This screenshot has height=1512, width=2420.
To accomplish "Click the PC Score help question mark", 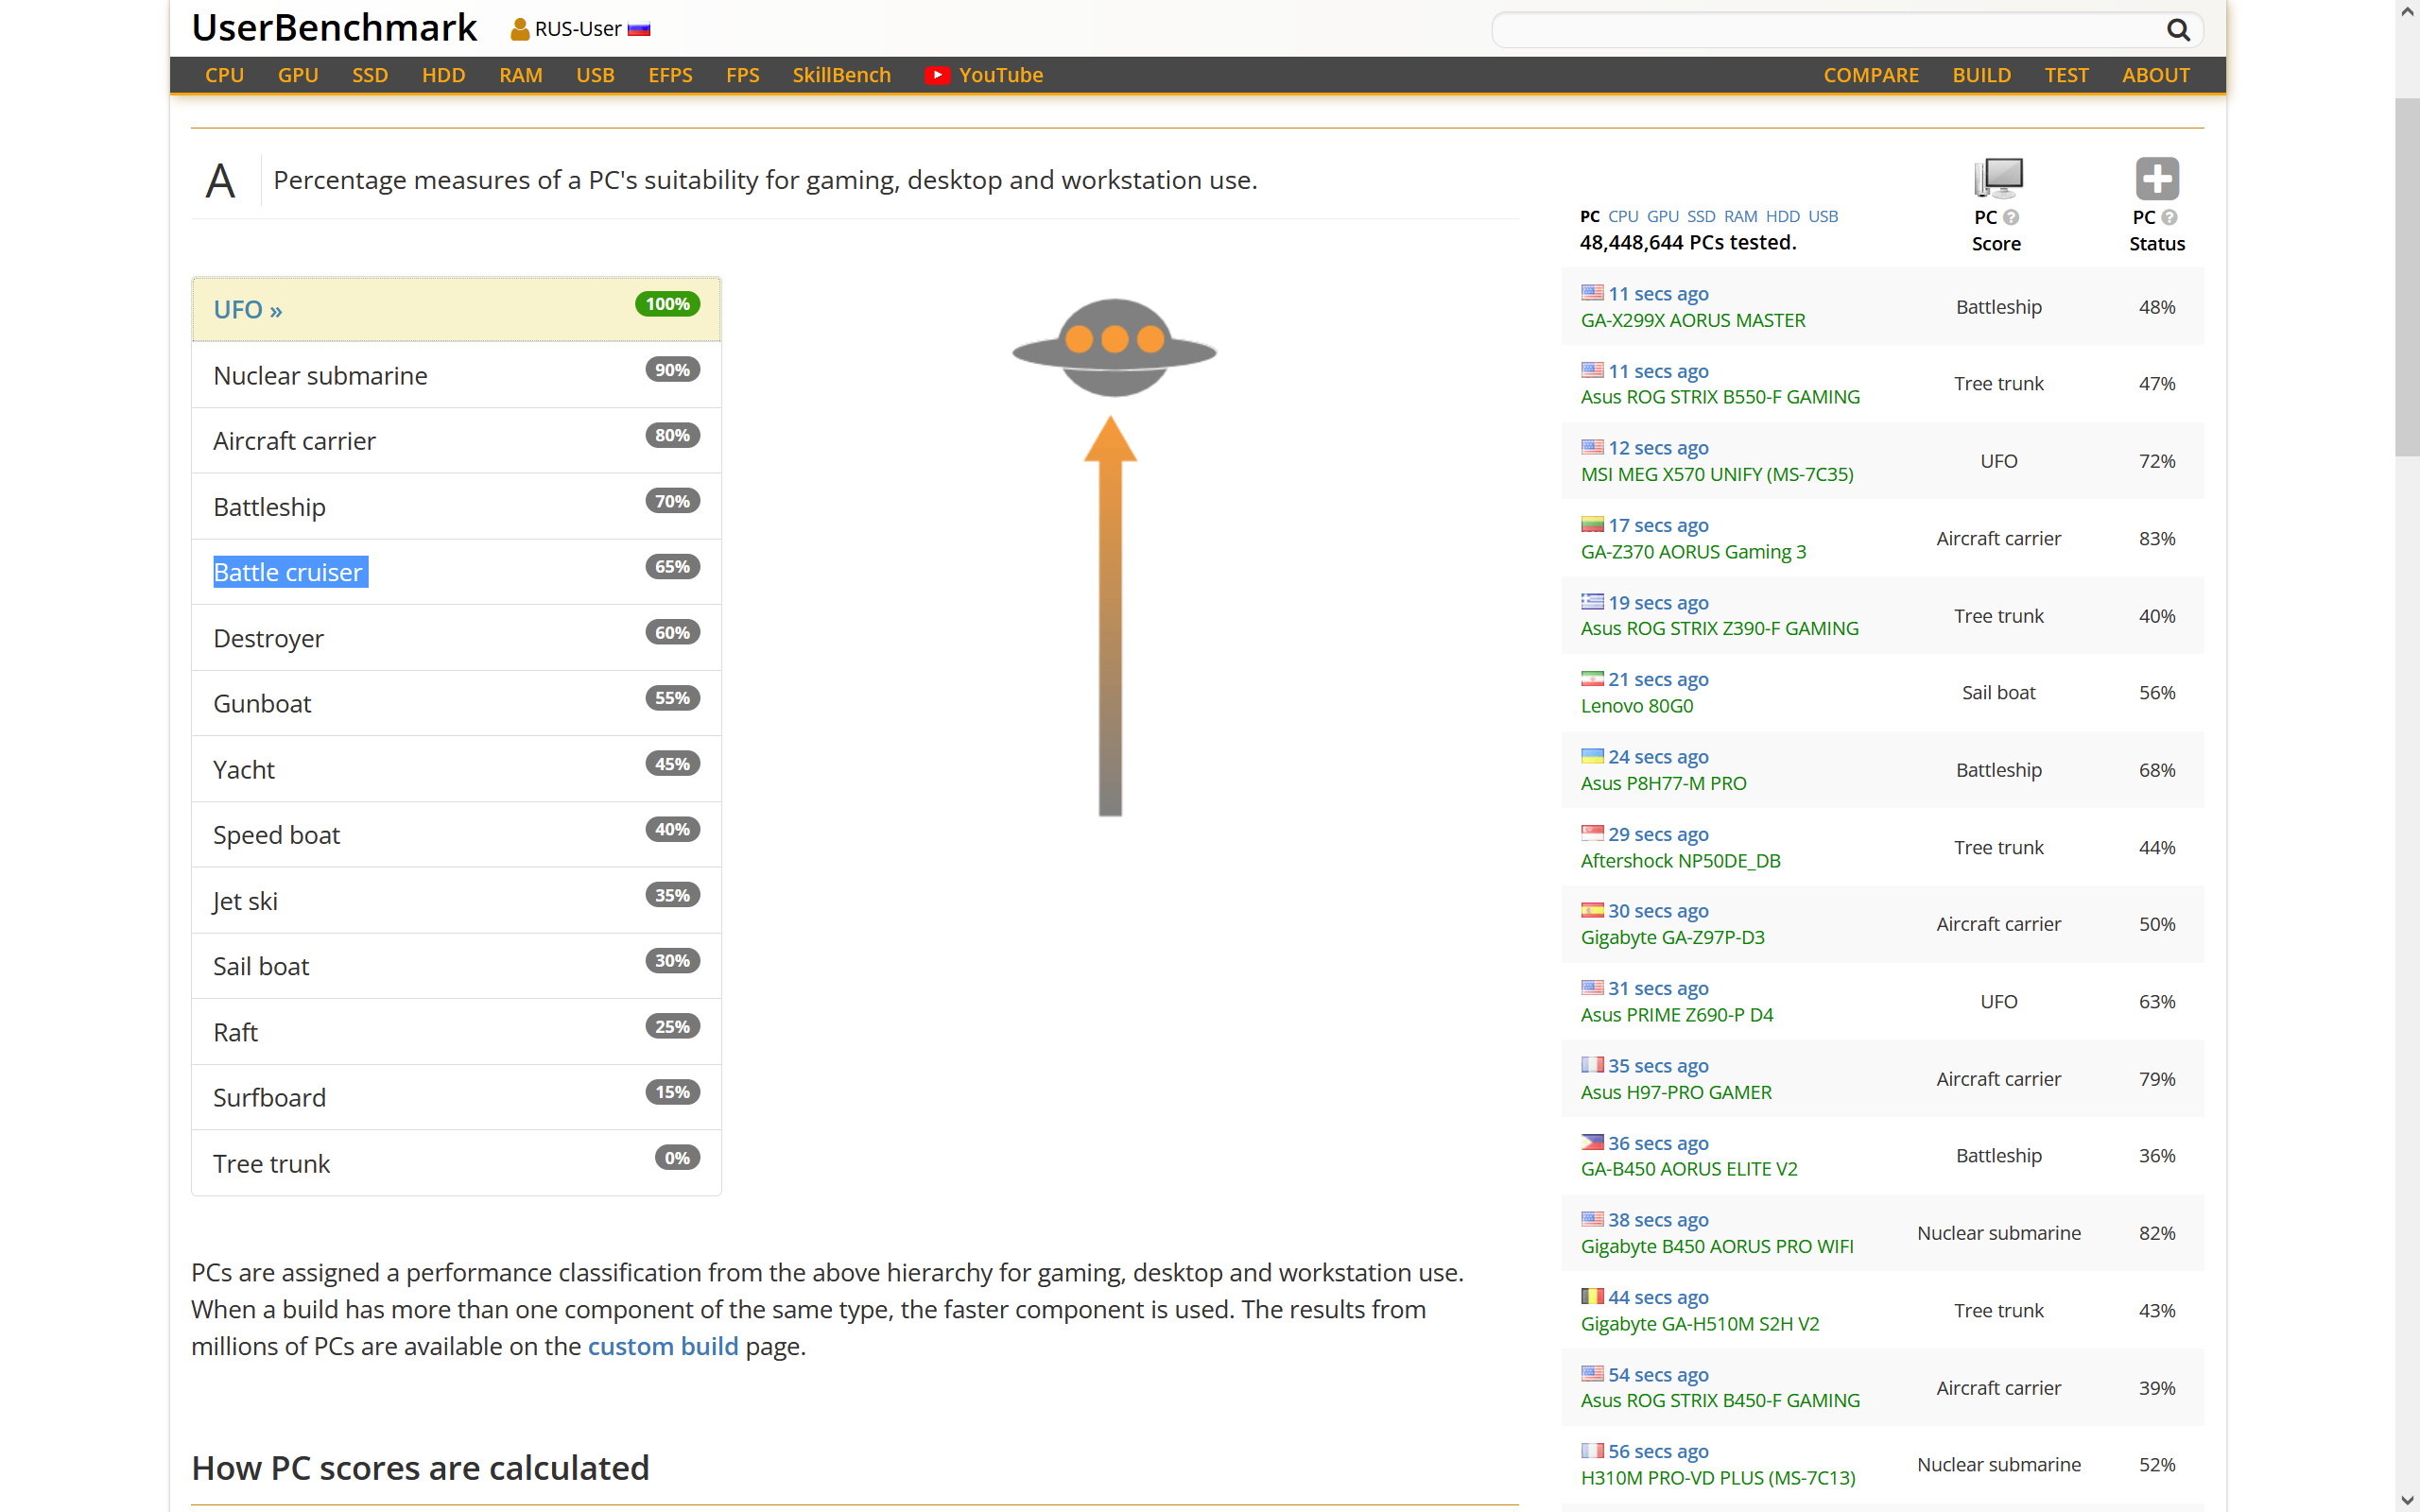I will point(2011,217).
